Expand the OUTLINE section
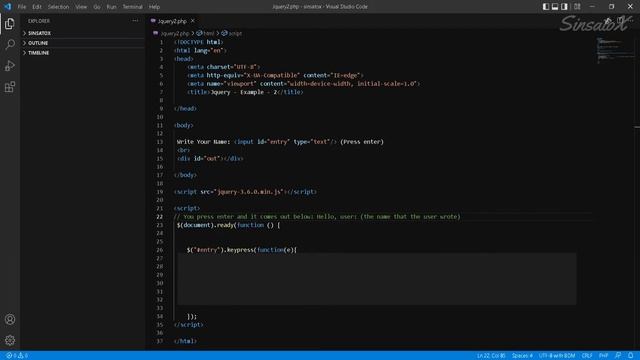This screenshot has width=640, height=360. (83, 43)
